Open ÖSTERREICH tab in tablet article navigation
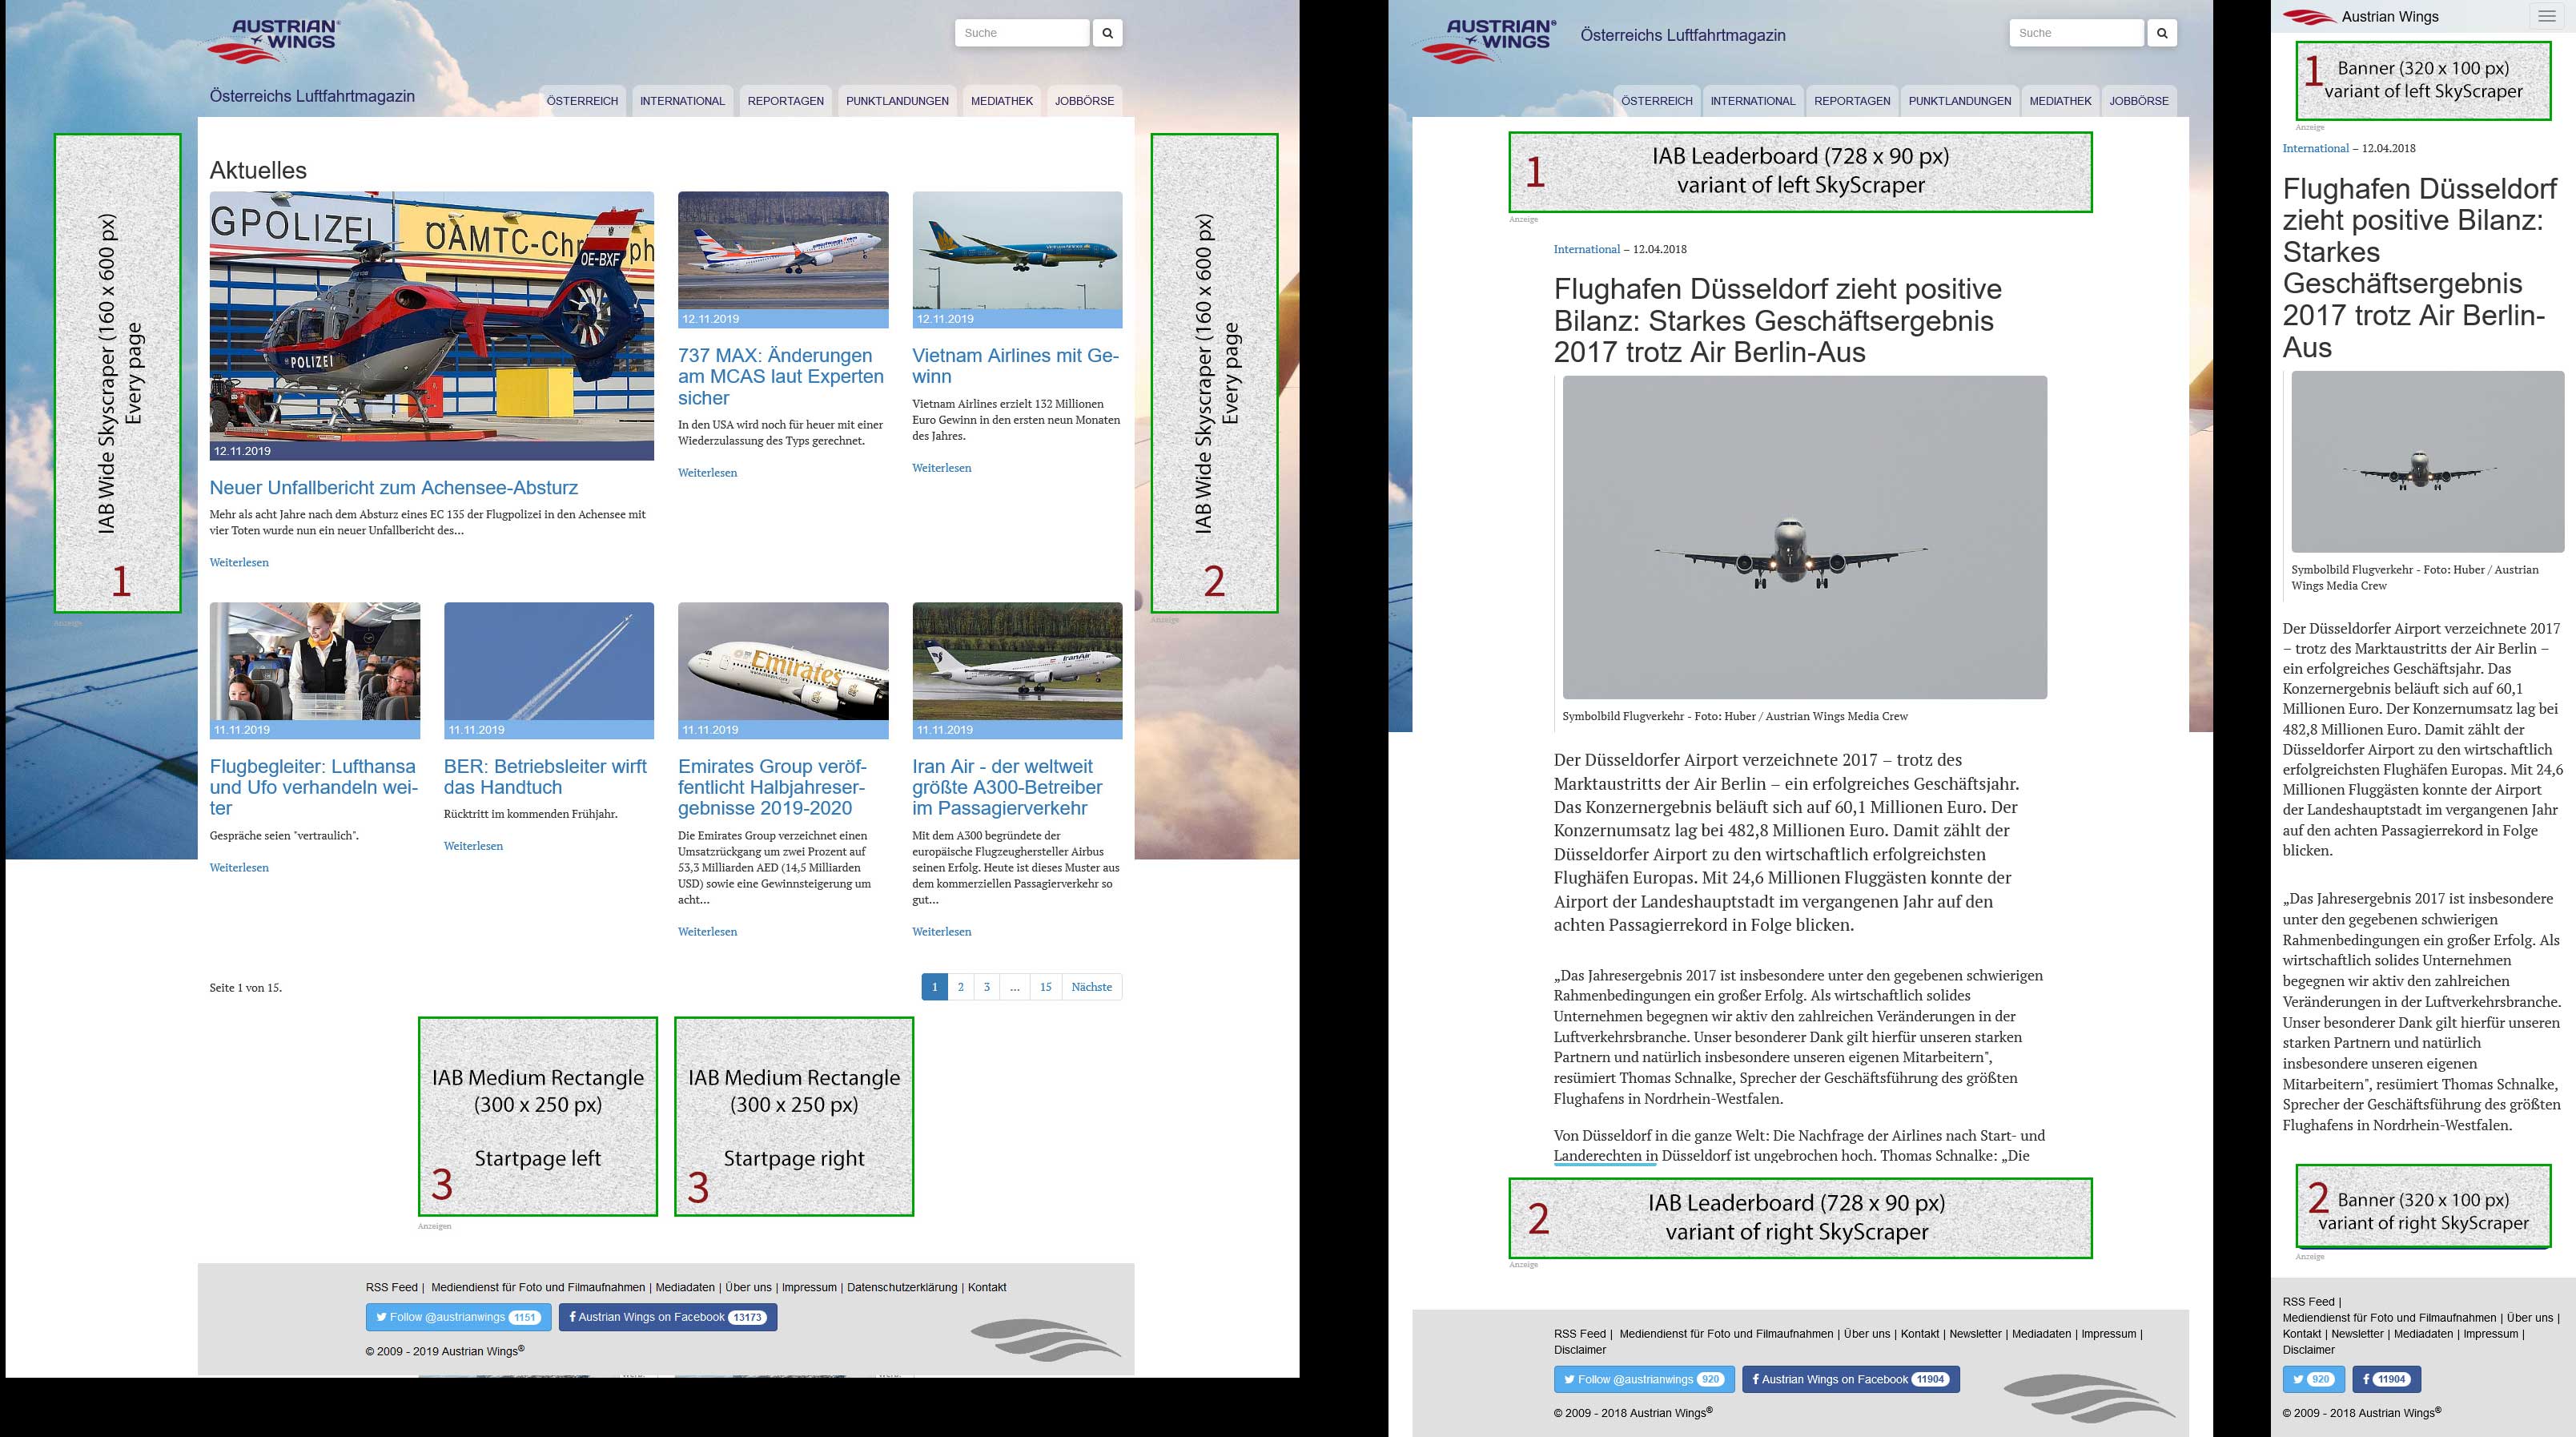 pos(1657,101)
